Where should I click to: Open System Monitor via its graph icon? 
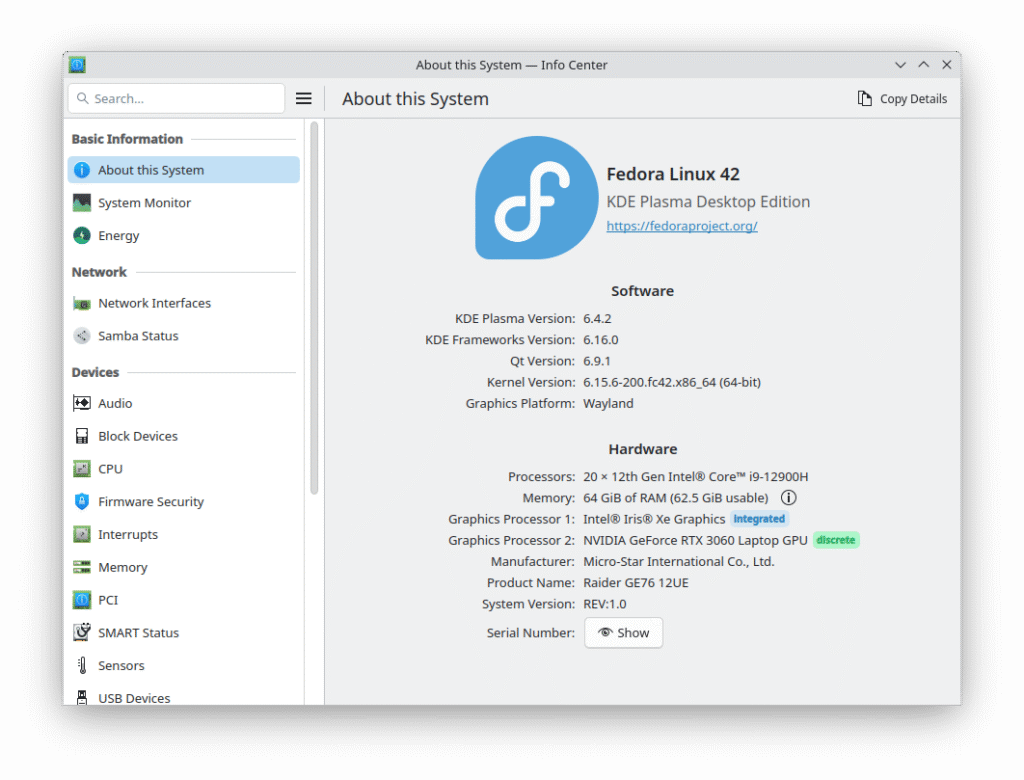[x=82, y=203]
